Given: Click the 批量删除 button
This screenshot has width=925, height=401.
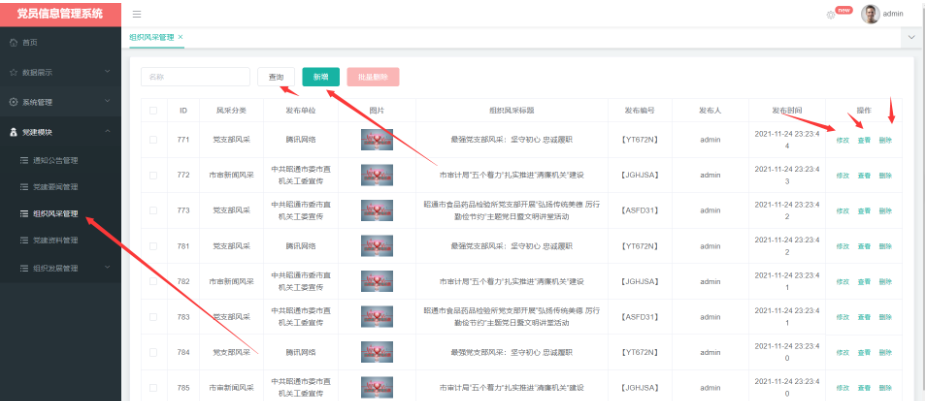Looking at the screenshot, I should [x=373, y=77].
